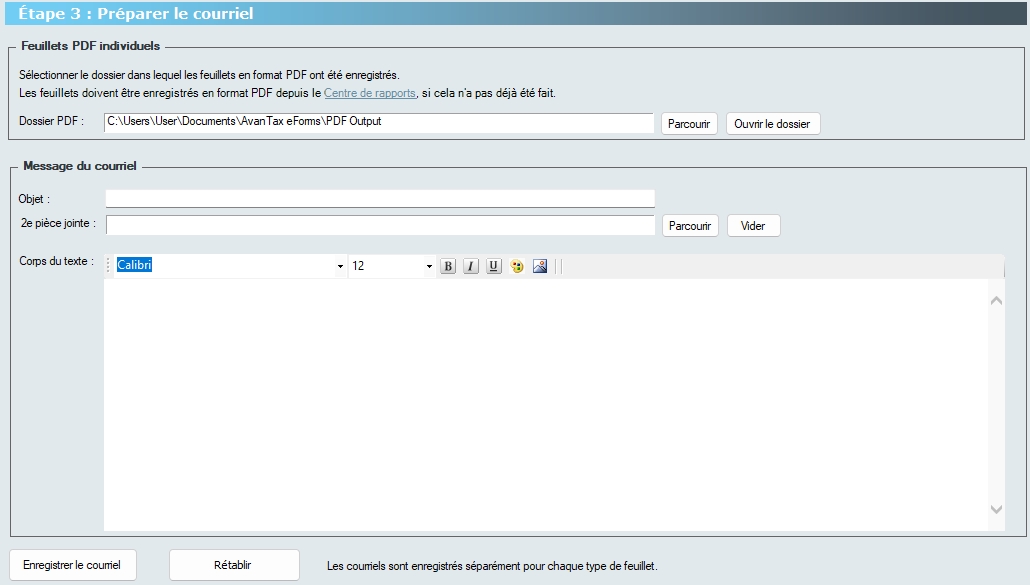Open the Centre de rapports link
This screenshot has height=585, width=1030.
(x=369, y=93)
